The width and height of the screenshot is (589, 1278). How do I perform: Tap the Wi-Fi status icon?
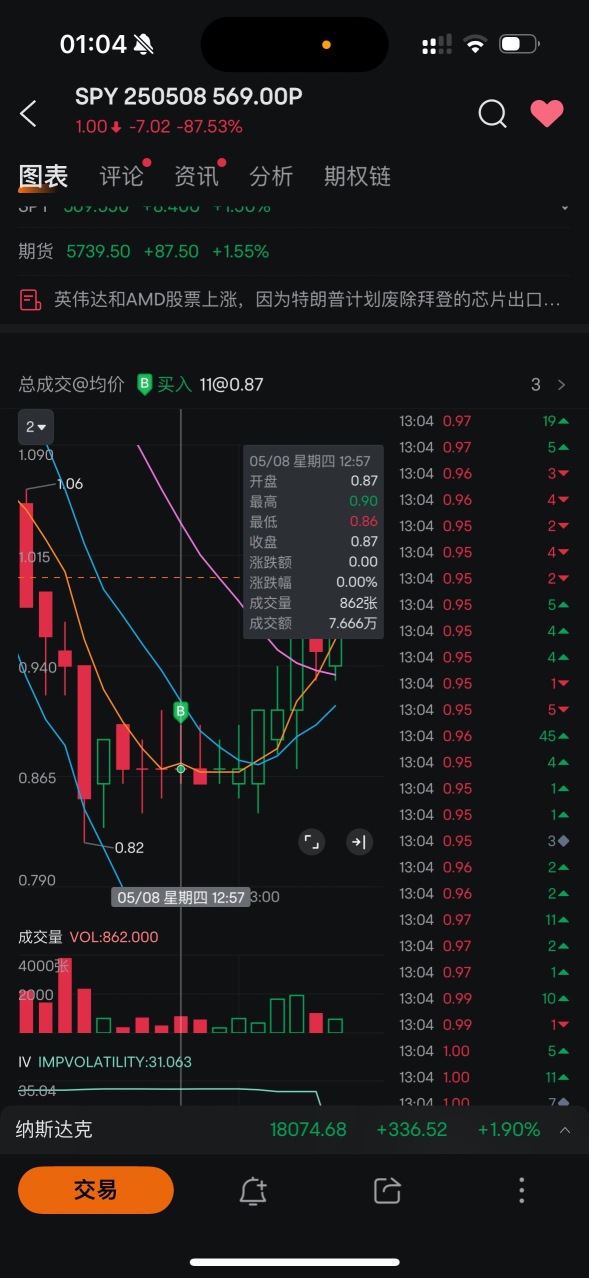475,44
